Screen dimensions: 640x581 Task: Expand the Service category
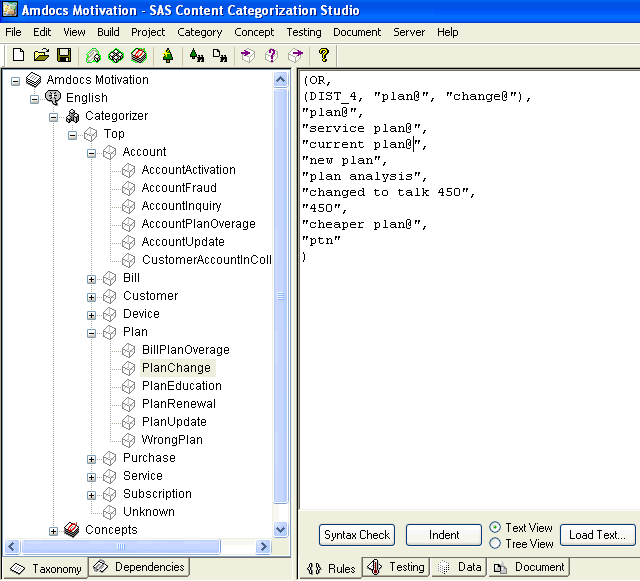91,478
